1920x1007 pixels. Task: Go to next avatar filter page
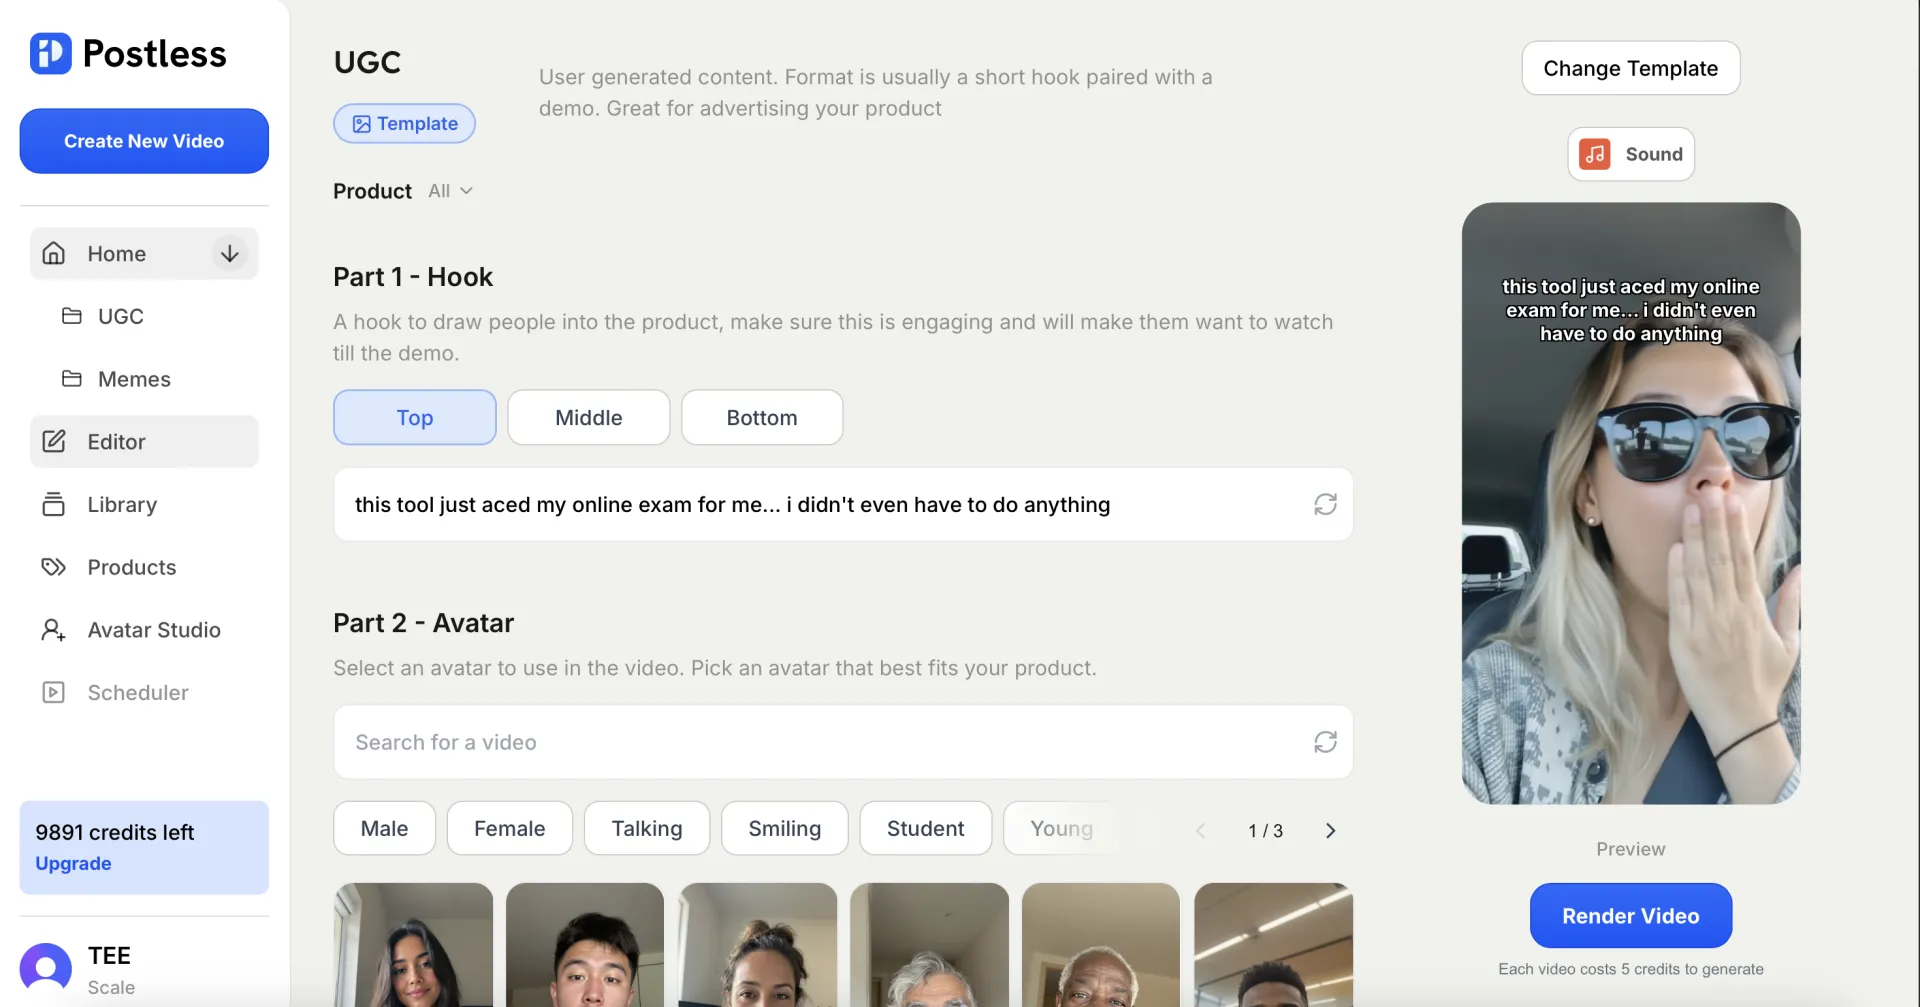(1330, 831)
